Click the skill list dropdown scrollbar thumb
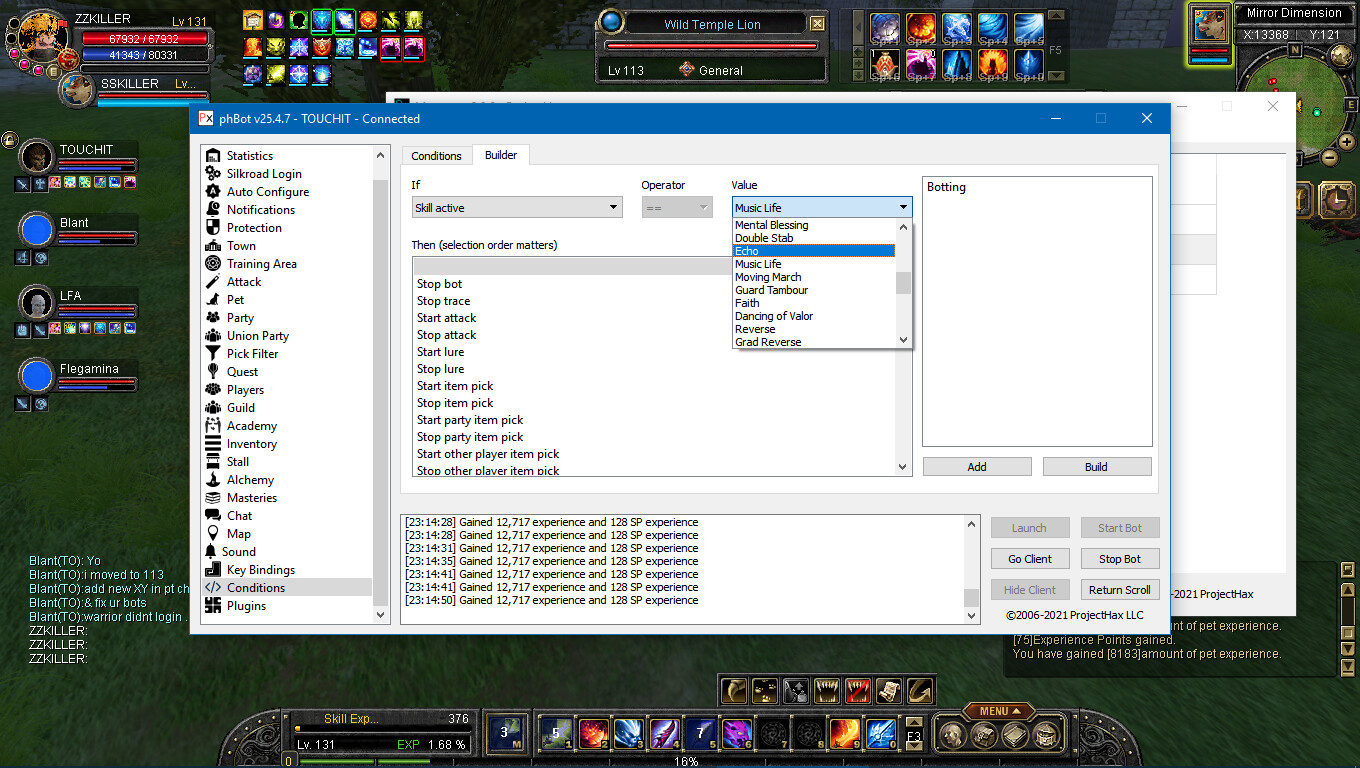 [903, 283]
